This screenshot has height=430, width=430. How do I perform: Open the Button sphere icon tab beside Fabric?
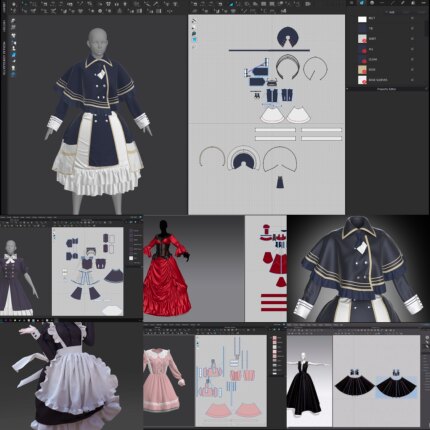pos(372,3)
